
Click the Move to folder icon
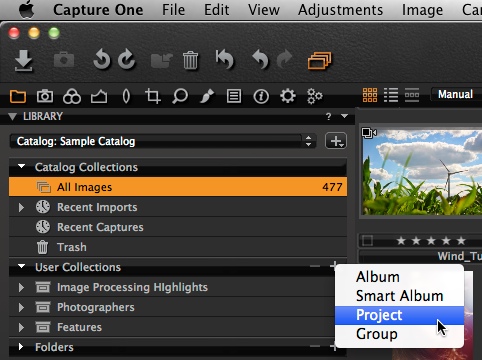coord(161,60)
